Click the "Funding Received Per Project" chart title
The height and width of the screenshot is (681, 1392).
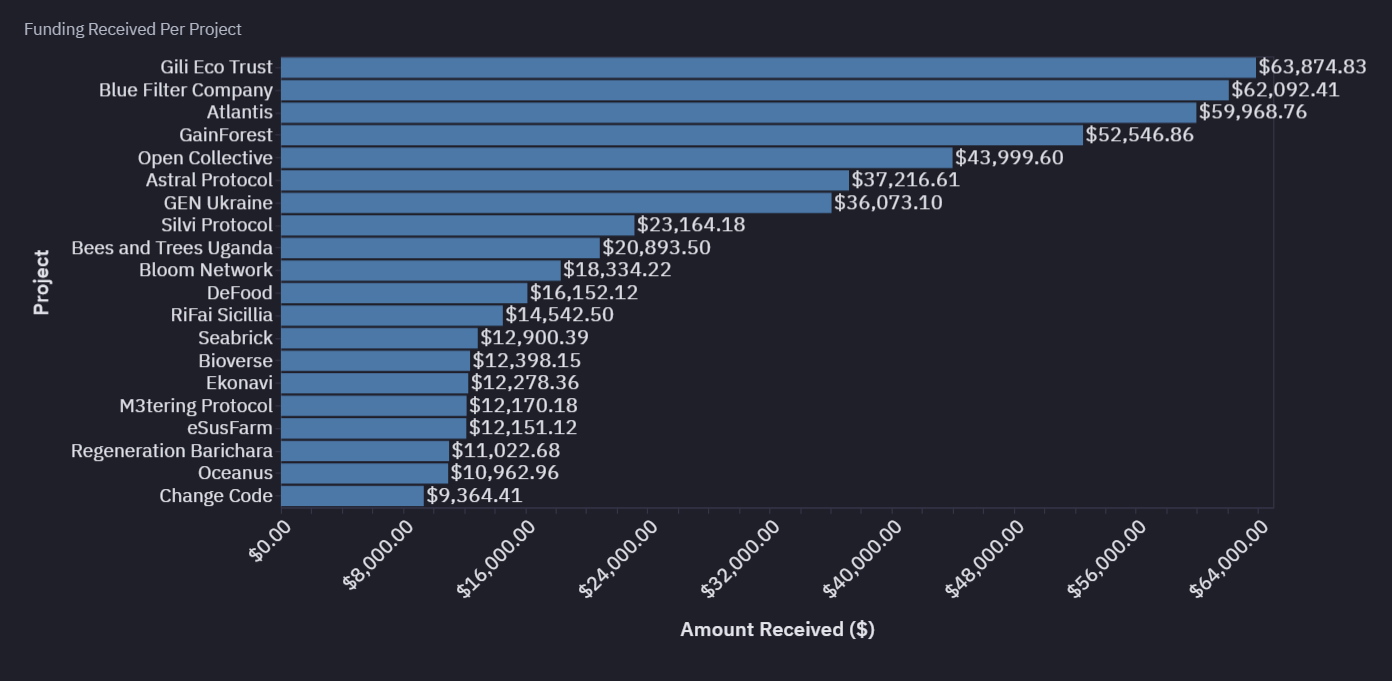click(133, 30)
